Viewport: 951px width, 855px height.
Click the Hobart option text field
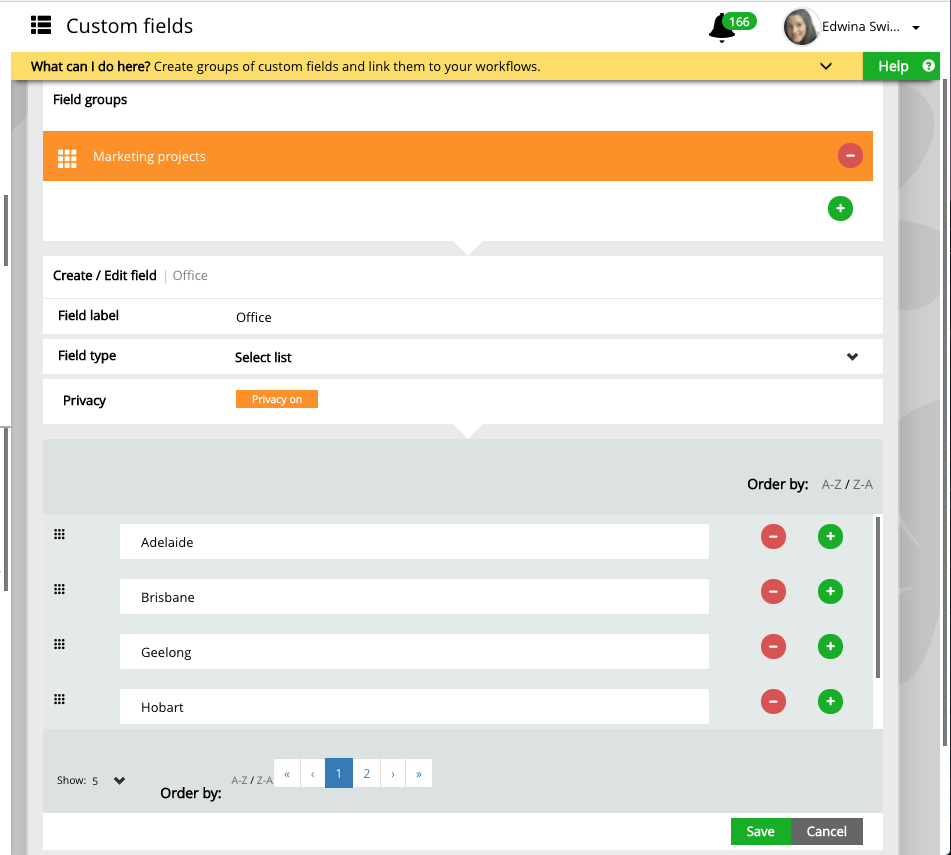[414, 706]
